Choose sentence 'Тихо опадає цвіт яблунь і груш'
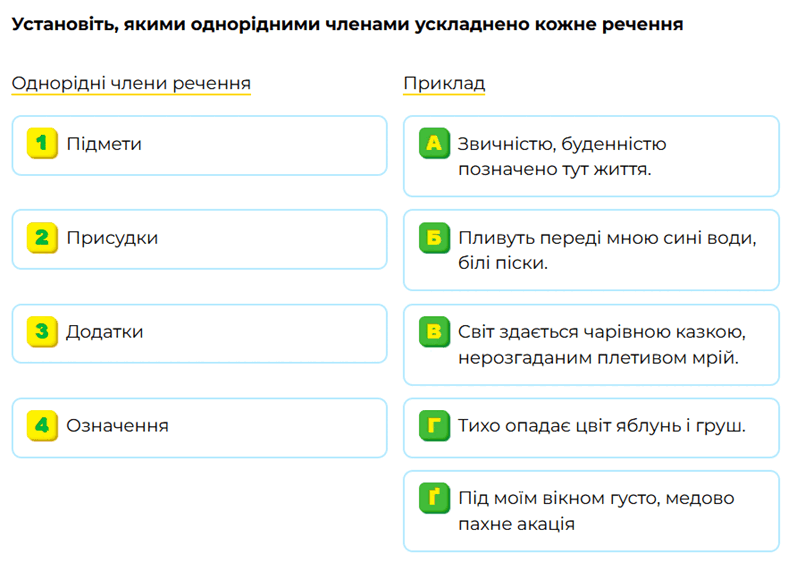 click(x=591, y=427)
